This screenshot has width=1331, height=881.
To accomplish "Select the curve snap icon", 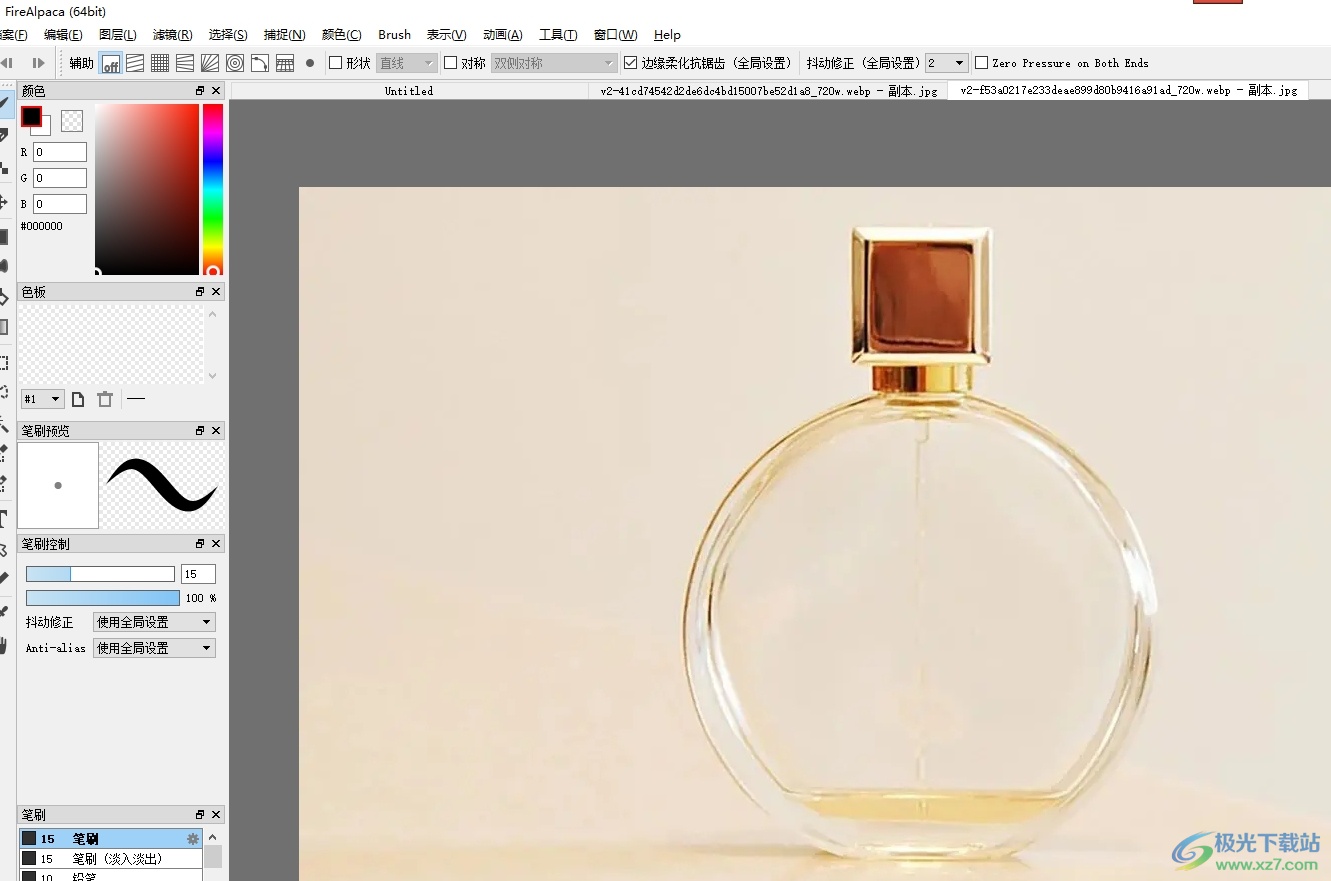I will click(x=259, y=64).
